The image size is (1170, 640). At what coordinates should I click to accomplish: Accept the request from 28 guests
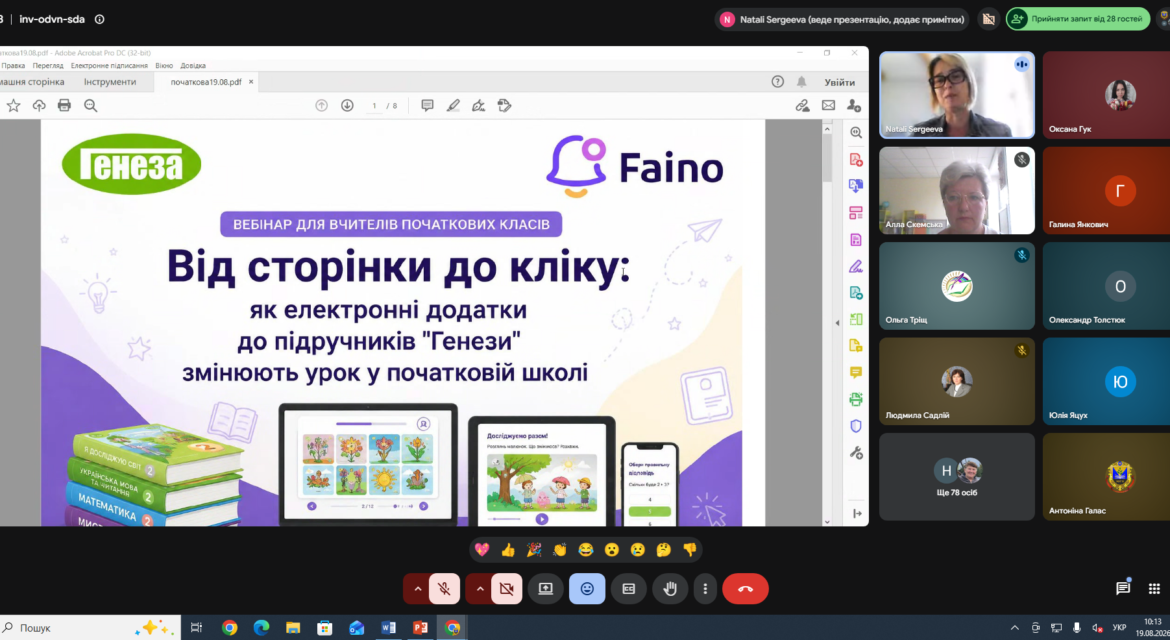coord(1078,19)
